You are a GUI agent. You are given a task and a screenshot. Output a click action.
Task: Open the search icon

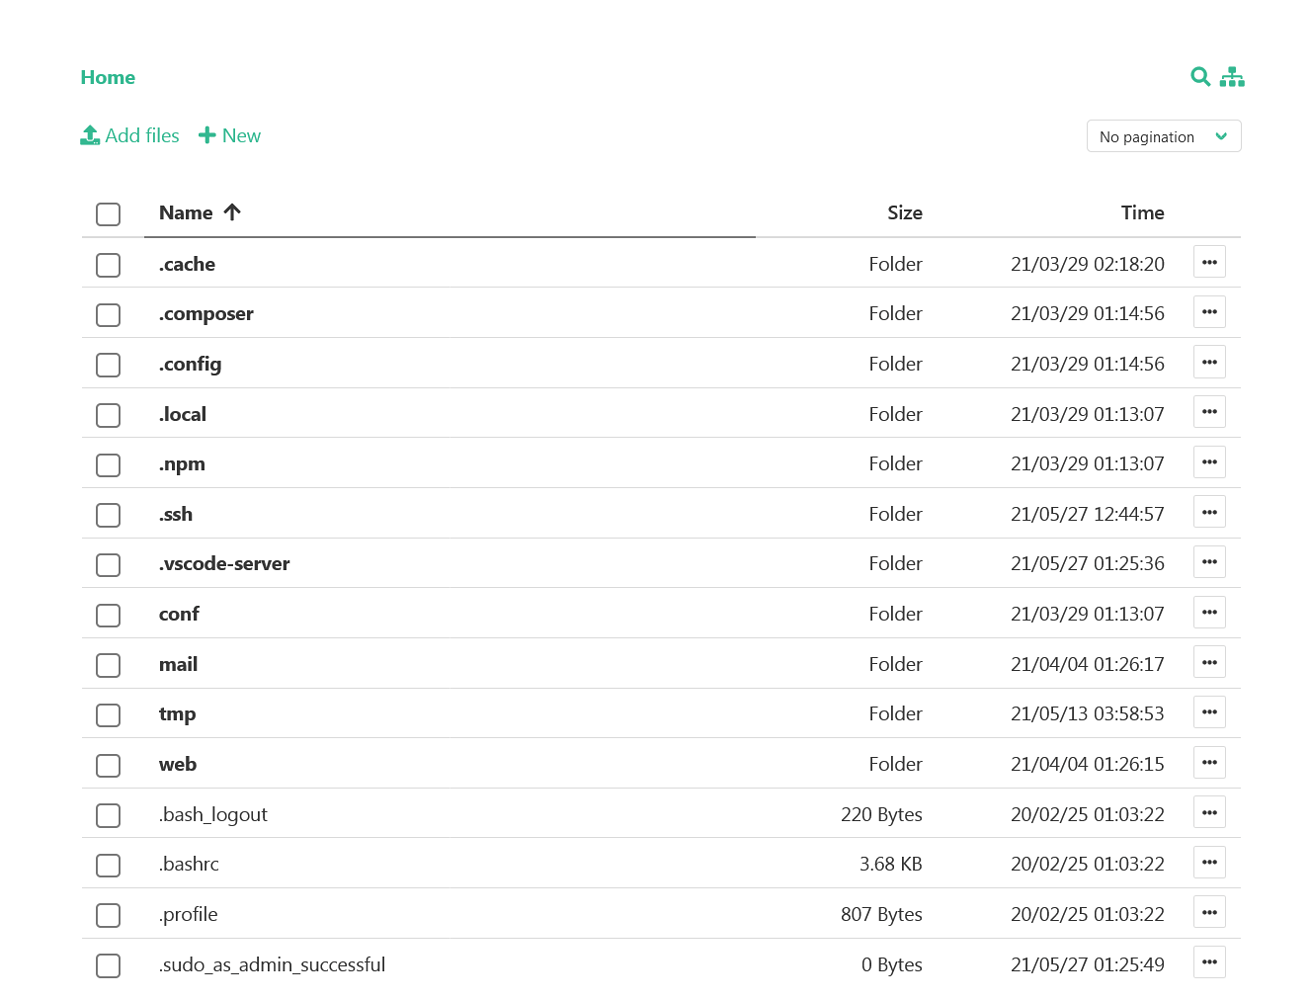click(x=1200, y=76)
